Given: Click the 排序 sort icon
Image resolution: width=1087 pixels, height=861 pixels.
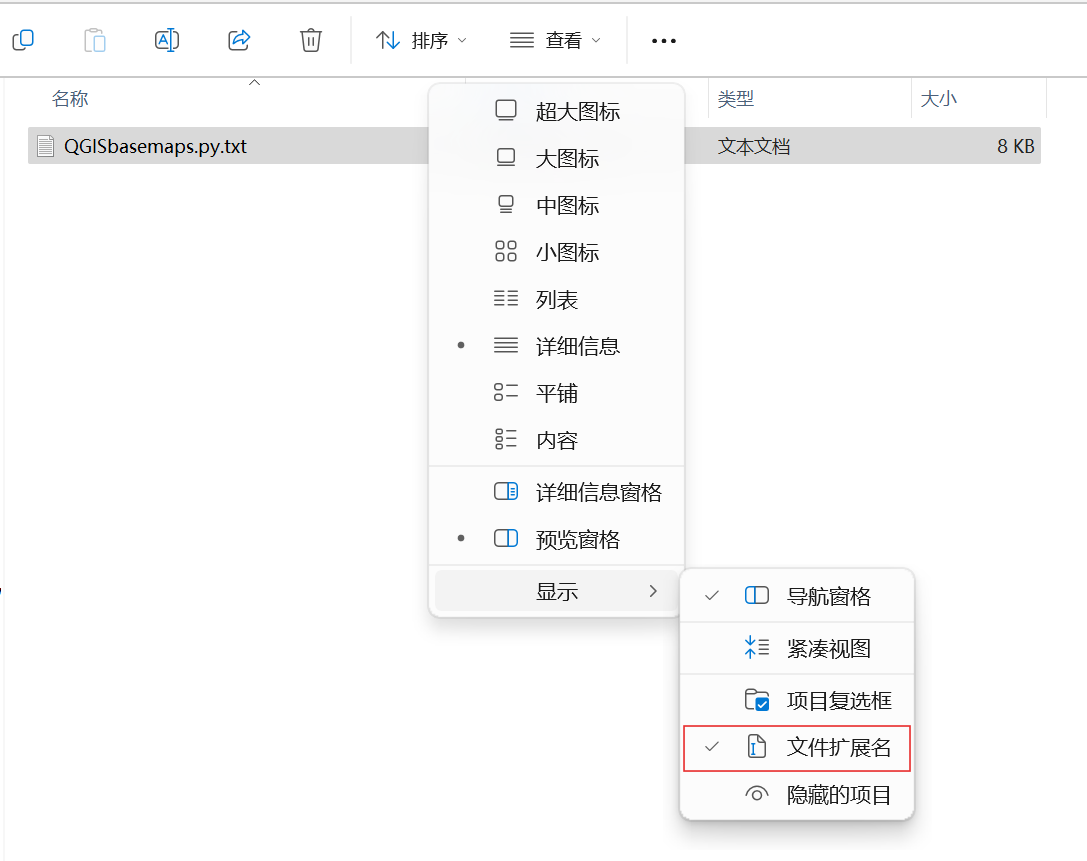Looking at the screenshot, I should (388, 40).
